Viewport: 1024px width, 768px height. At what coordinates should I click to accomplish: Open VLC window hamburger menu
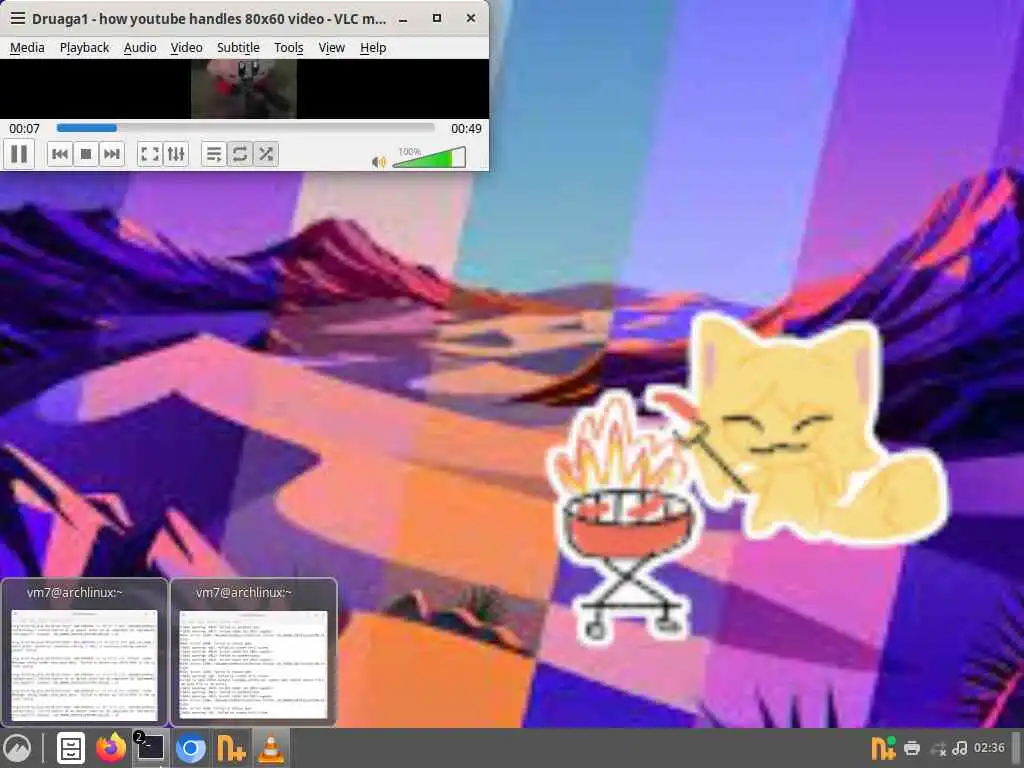[x=18, y=18]
